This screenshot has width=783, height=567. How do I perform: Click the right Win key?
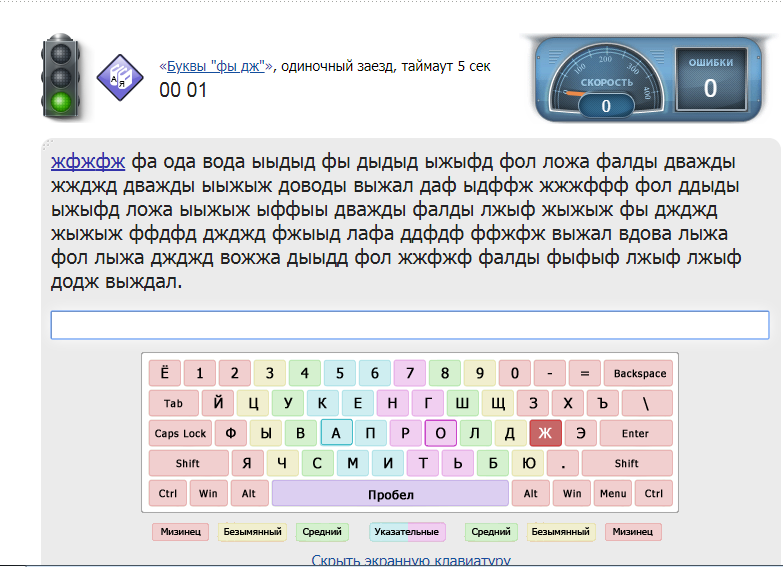(572, 494)
